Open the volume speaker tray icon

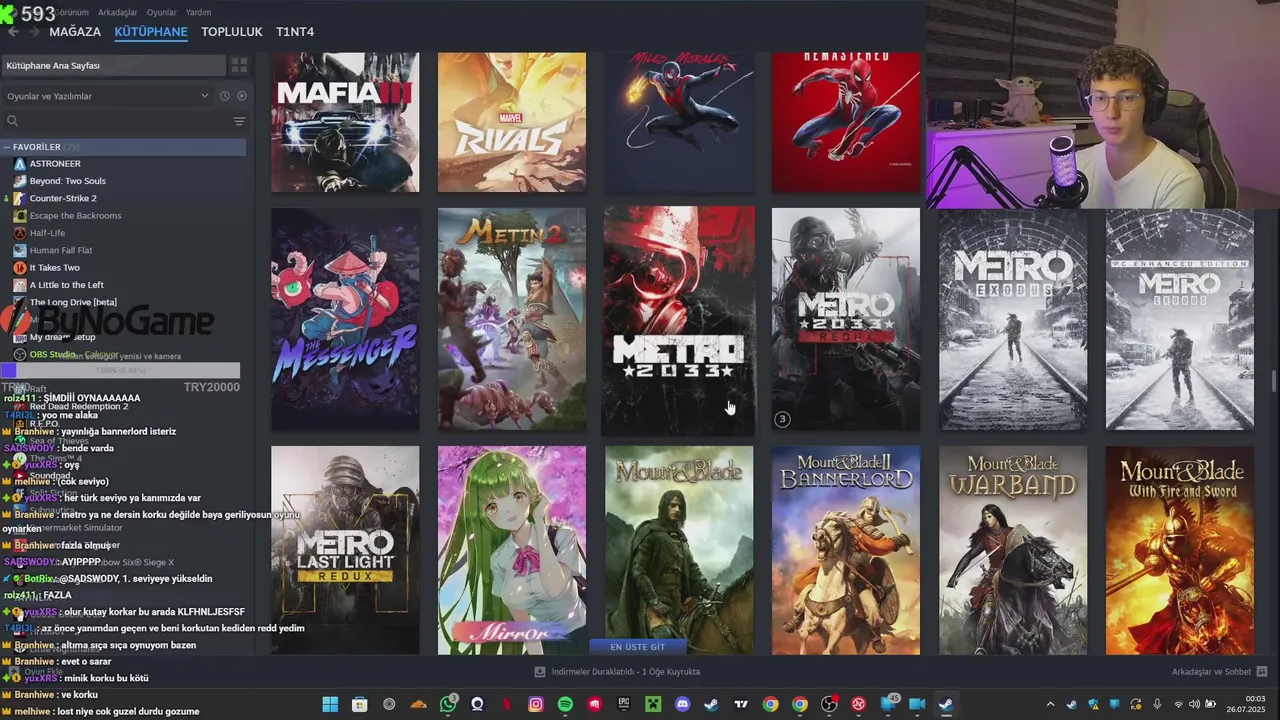[x=1194, y=705]
